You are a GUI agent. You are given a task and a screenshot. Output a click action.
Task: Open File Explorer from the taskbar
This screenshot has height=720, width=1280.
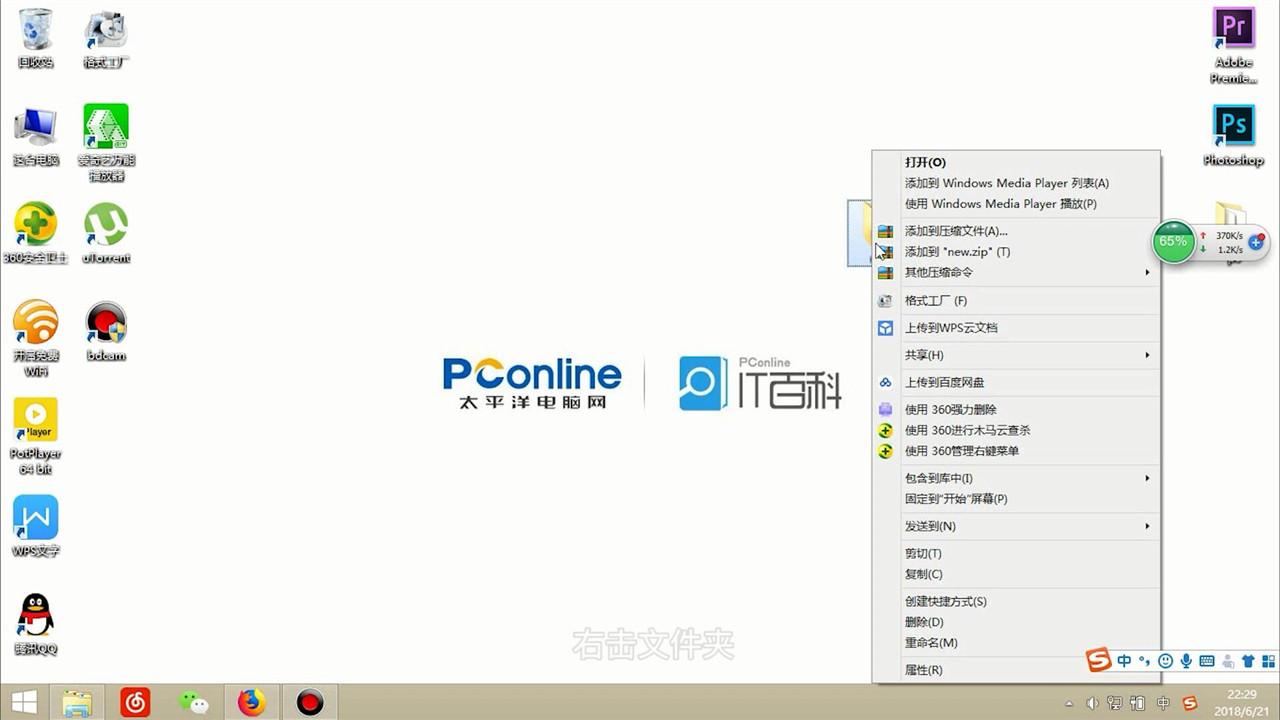77,703
